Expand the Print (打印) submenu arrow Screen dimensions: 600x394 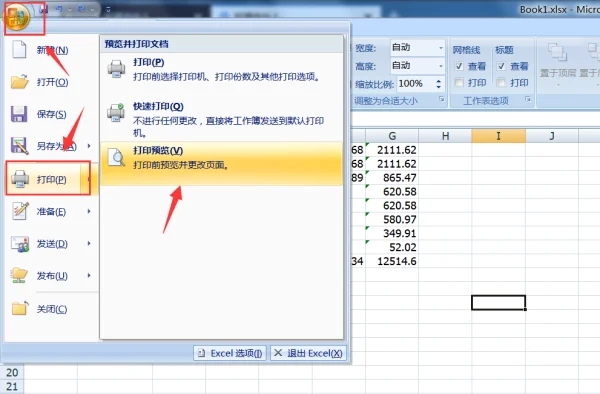tap(89, 179)
